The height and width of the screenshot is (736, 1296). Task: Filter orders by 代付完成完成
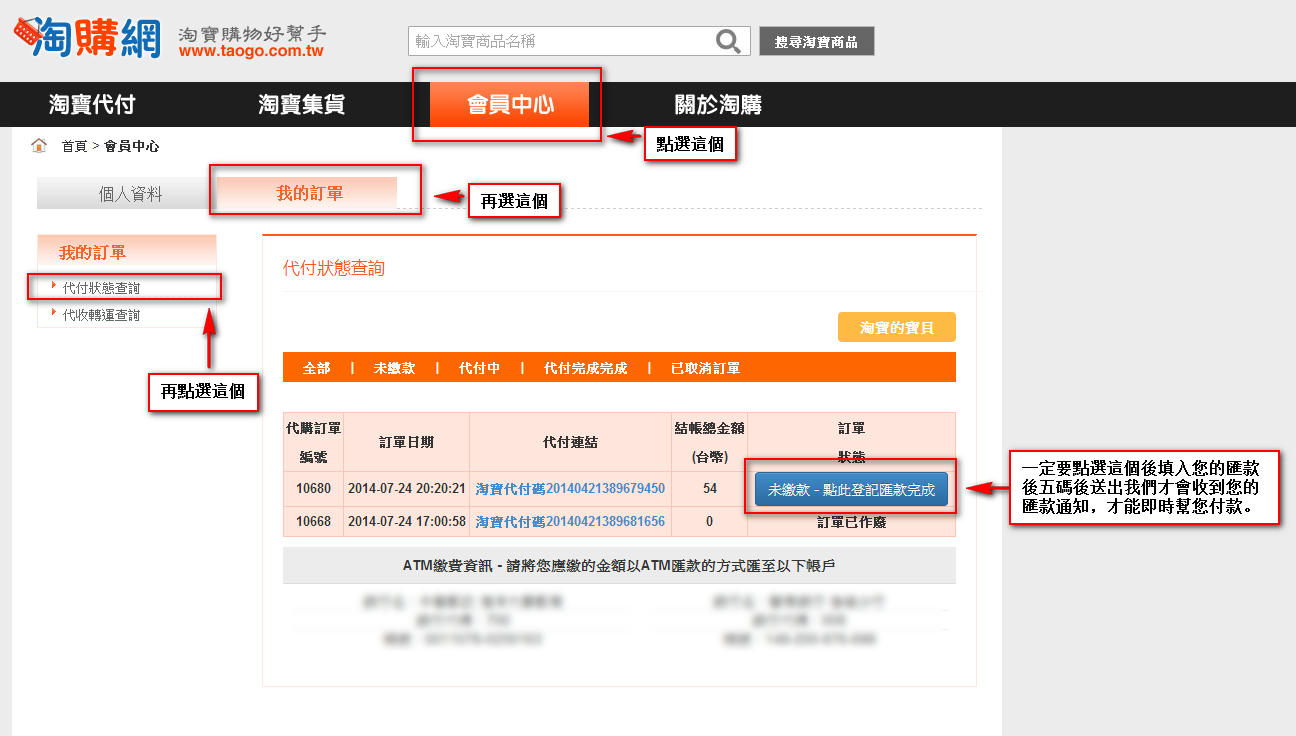586,368
